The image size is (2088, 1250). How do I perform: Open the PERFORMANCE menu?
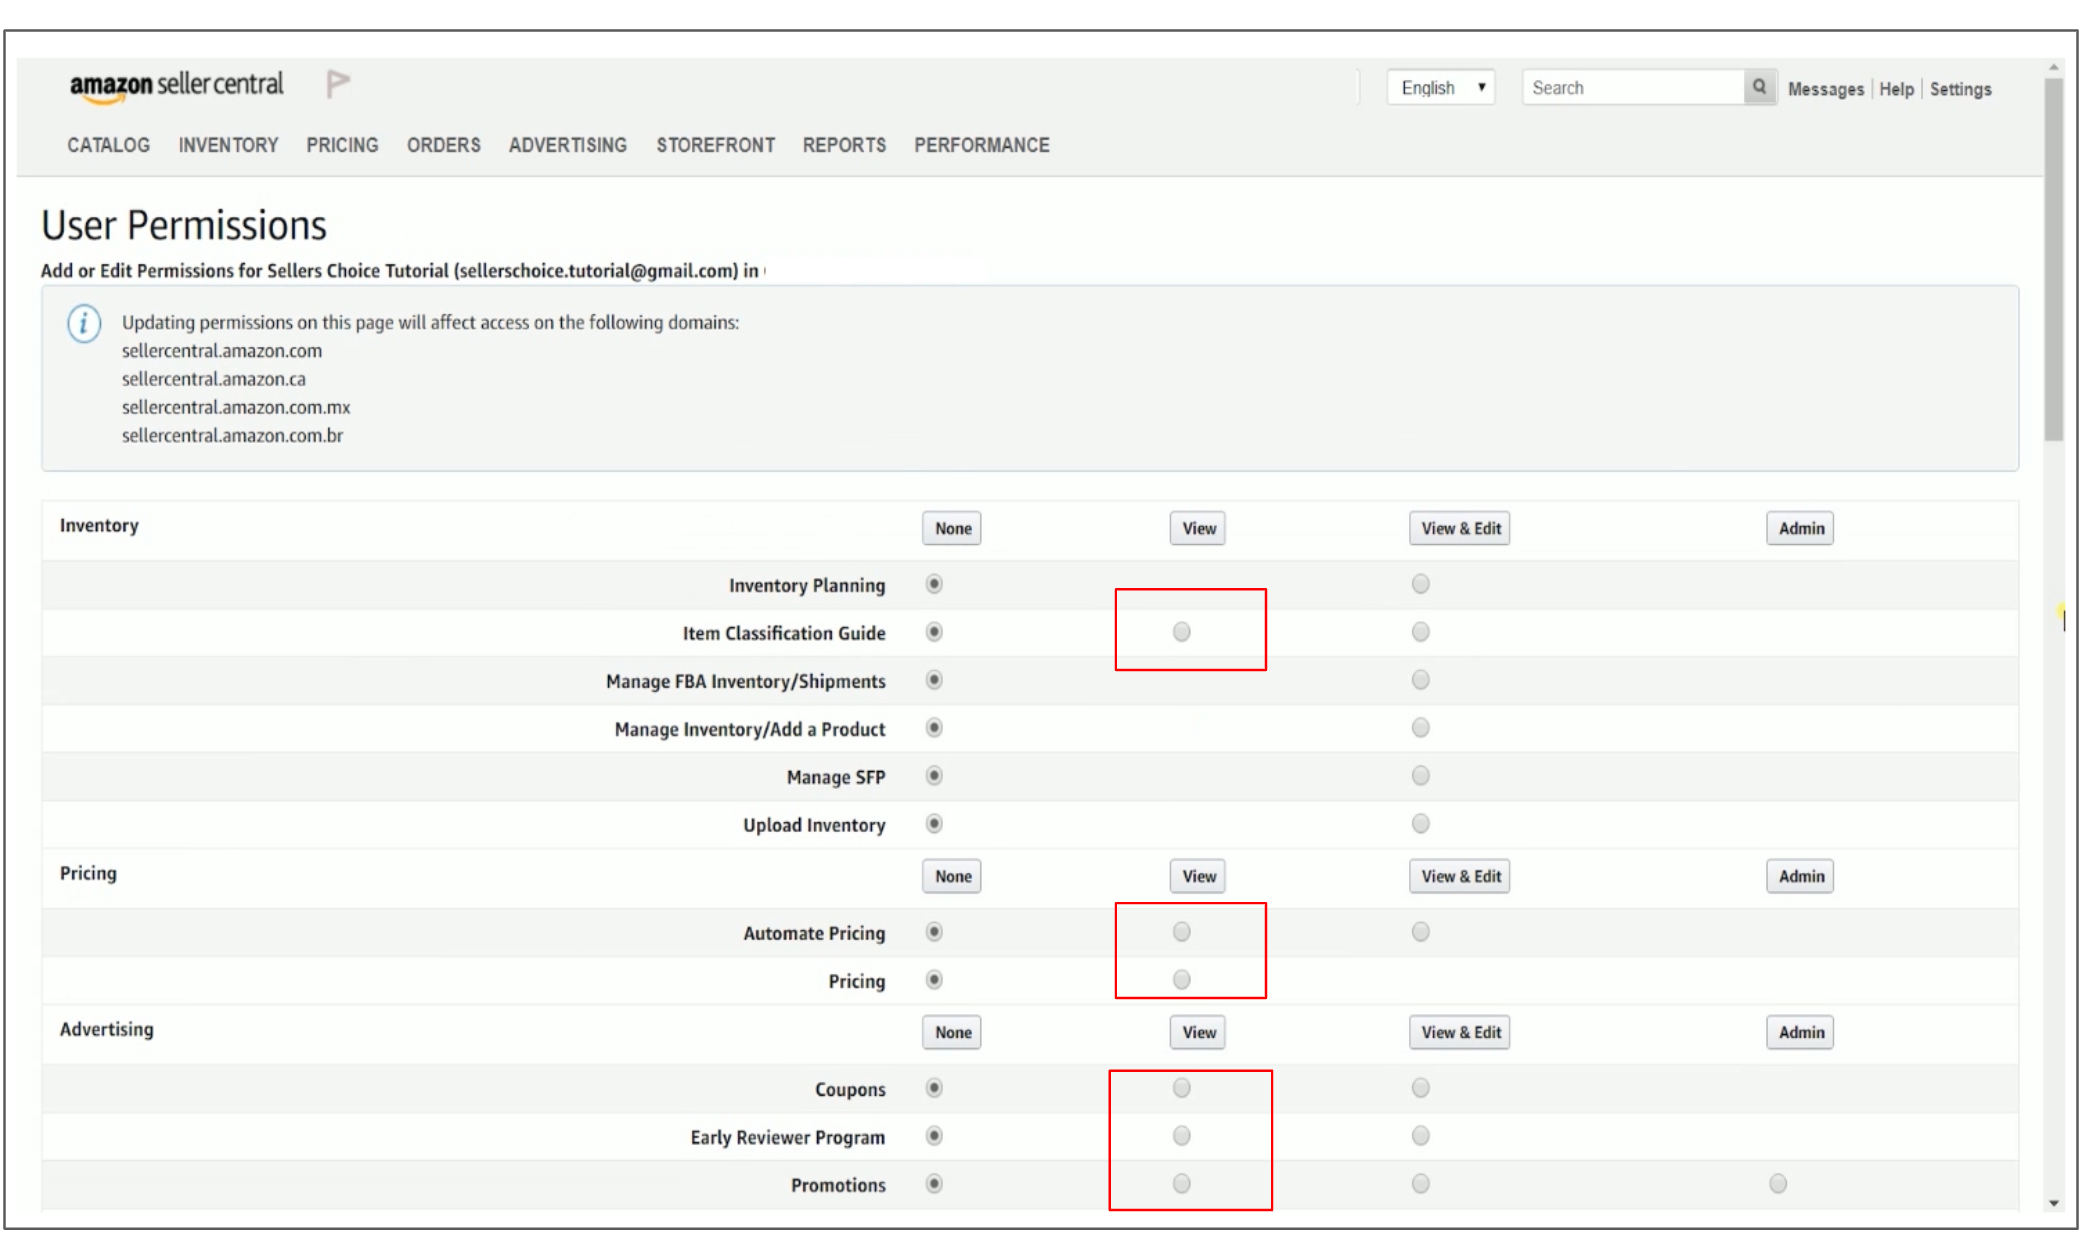pyautogui.click(x=981, y=145)
